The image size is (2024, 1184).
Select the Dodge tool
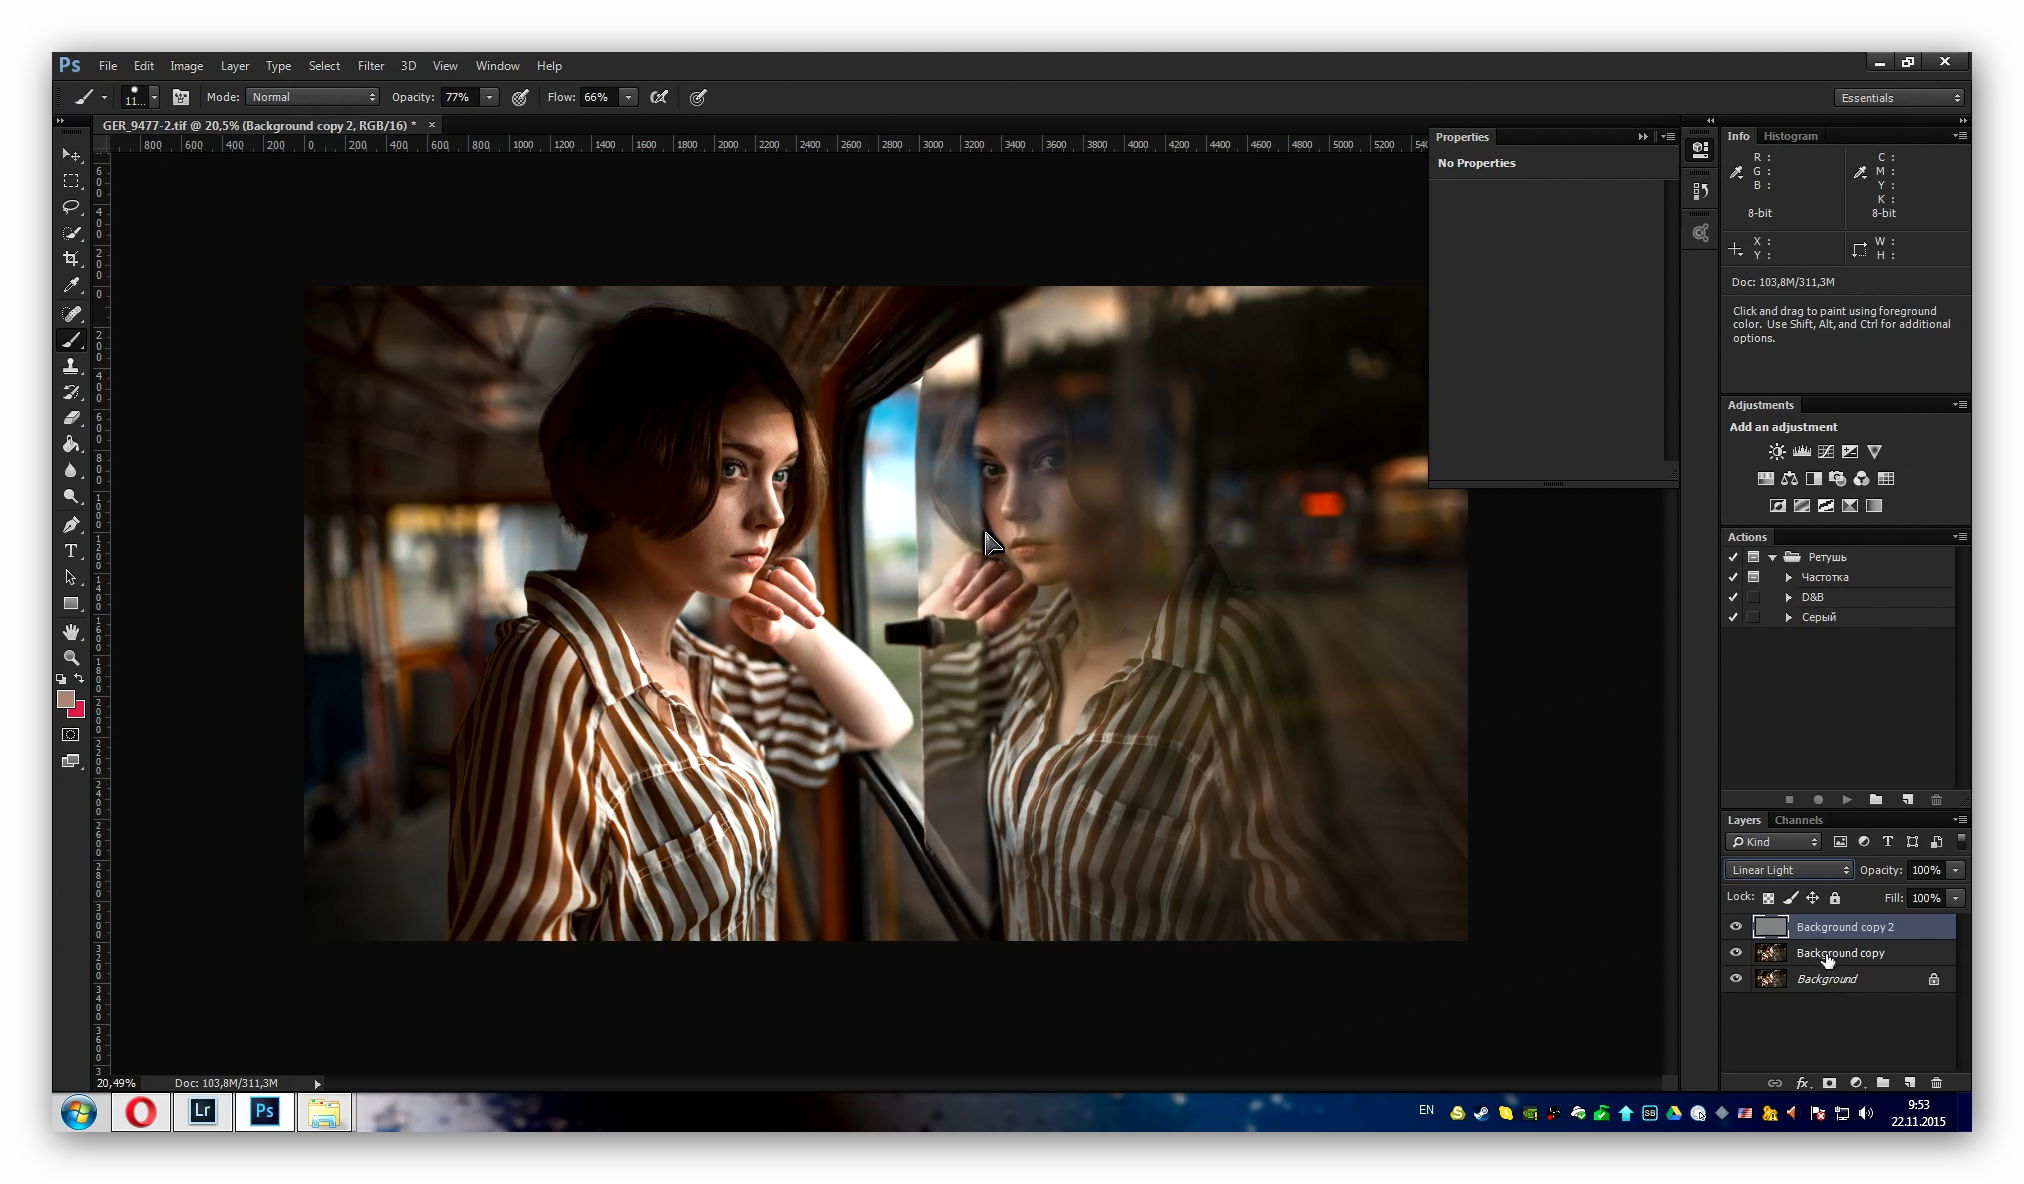click(x=71, y=496)
